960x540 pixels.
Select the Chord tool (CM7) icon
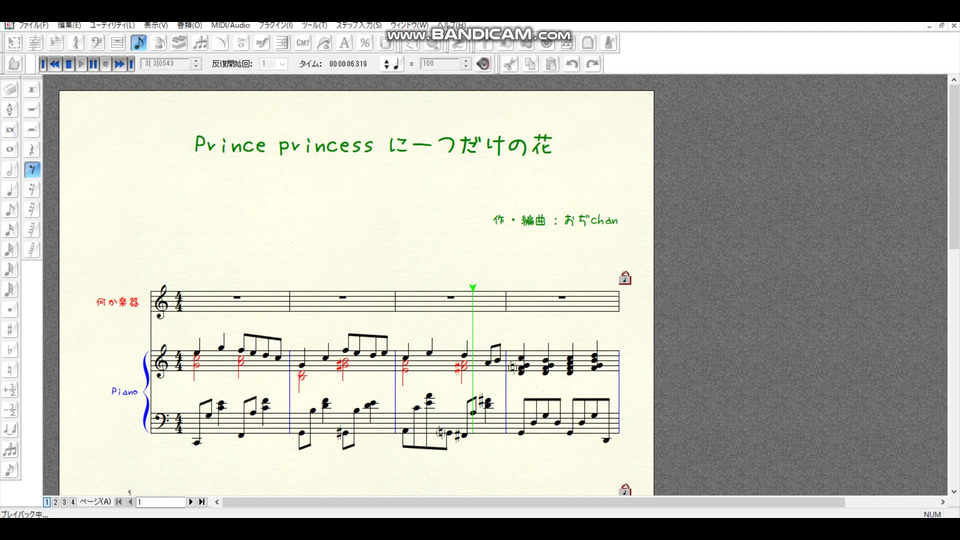(x=303, y=42)
